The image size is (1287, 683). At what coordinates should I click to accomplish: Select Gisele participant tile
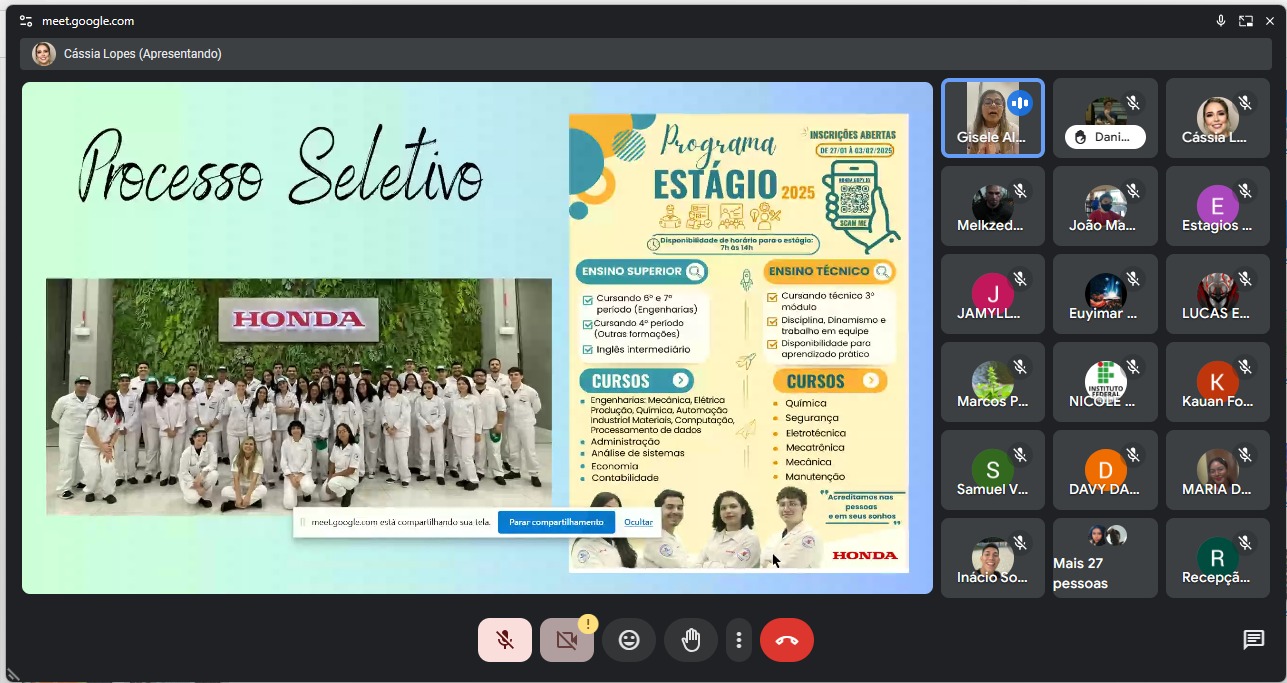point(993,118)
